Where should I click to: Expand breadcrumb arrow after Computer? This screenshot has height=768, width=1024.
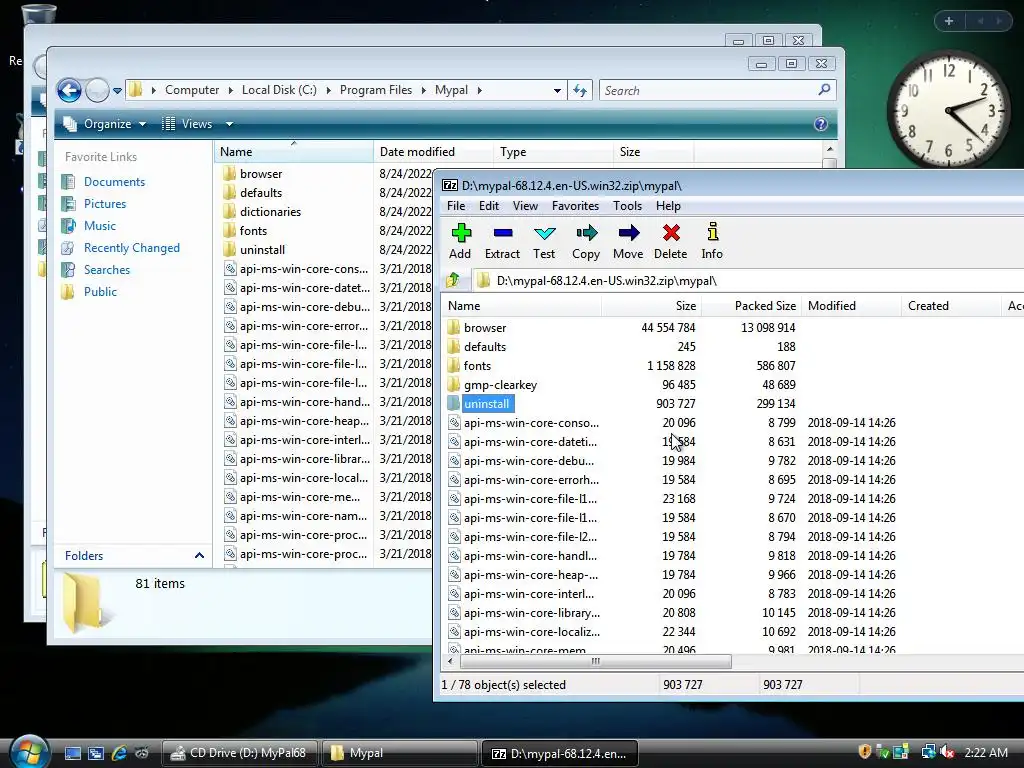click(231, 90)
